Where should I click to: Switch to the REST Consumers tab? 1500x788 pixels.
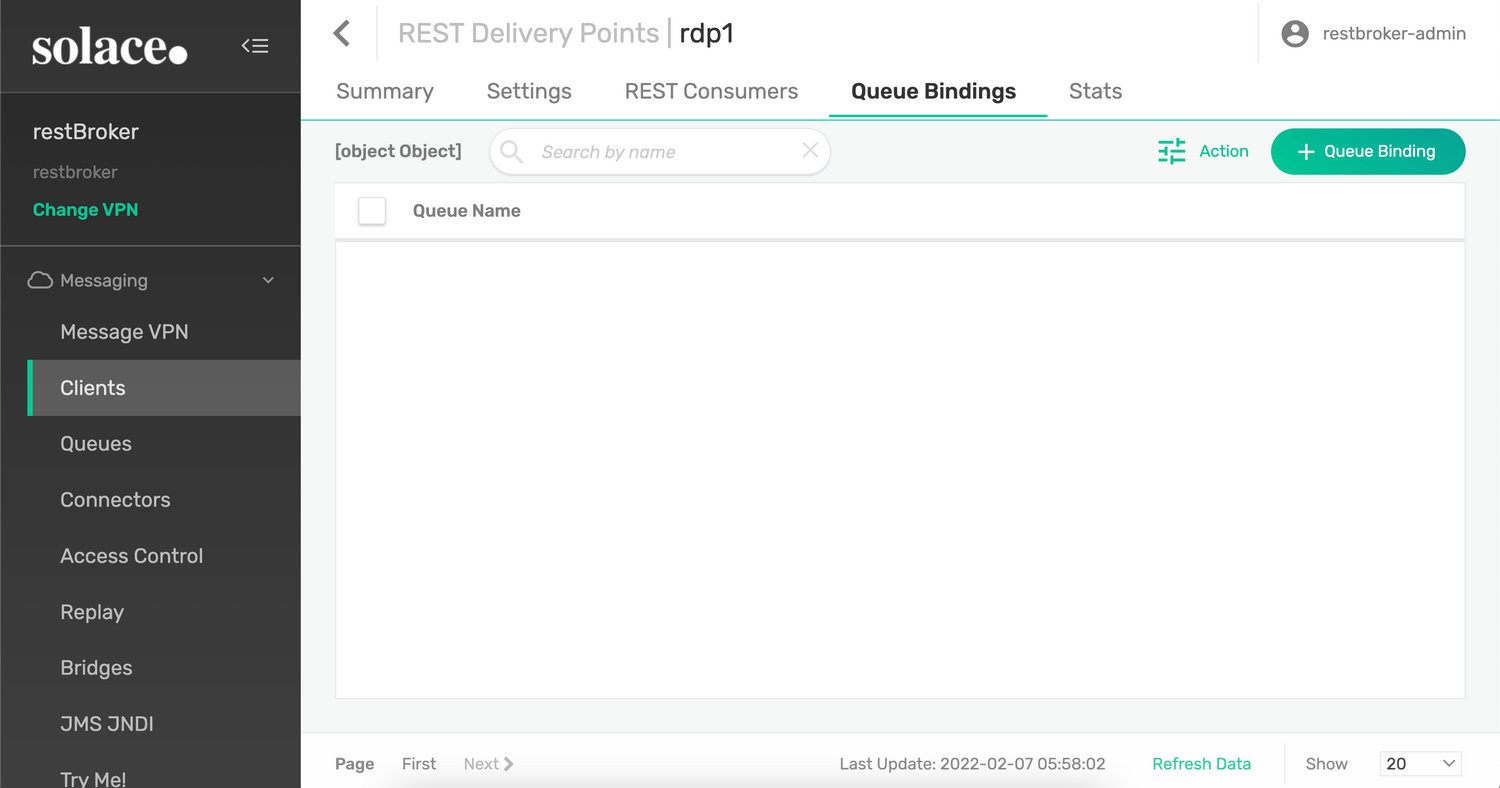[x=711, y=91]
